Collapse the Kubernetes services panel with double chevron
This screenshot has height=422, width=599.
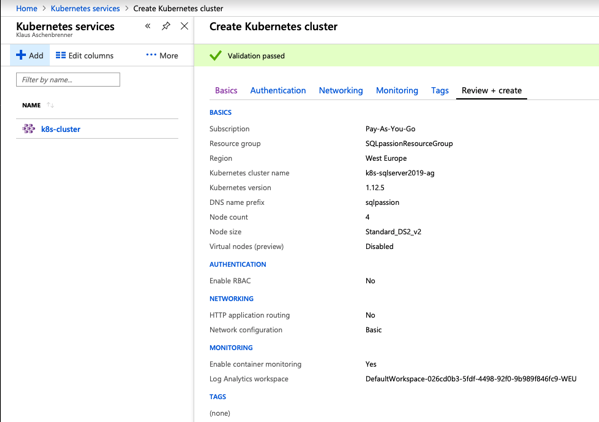(x=147, y=26)
